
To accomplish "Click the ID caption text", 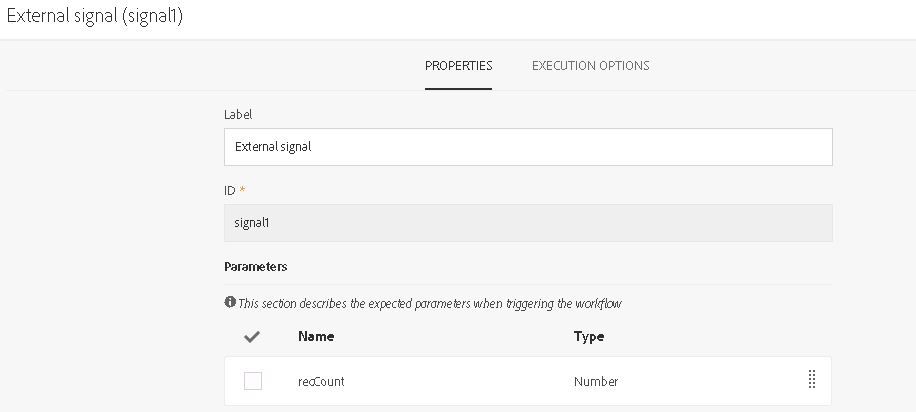I will click(230, 190).
